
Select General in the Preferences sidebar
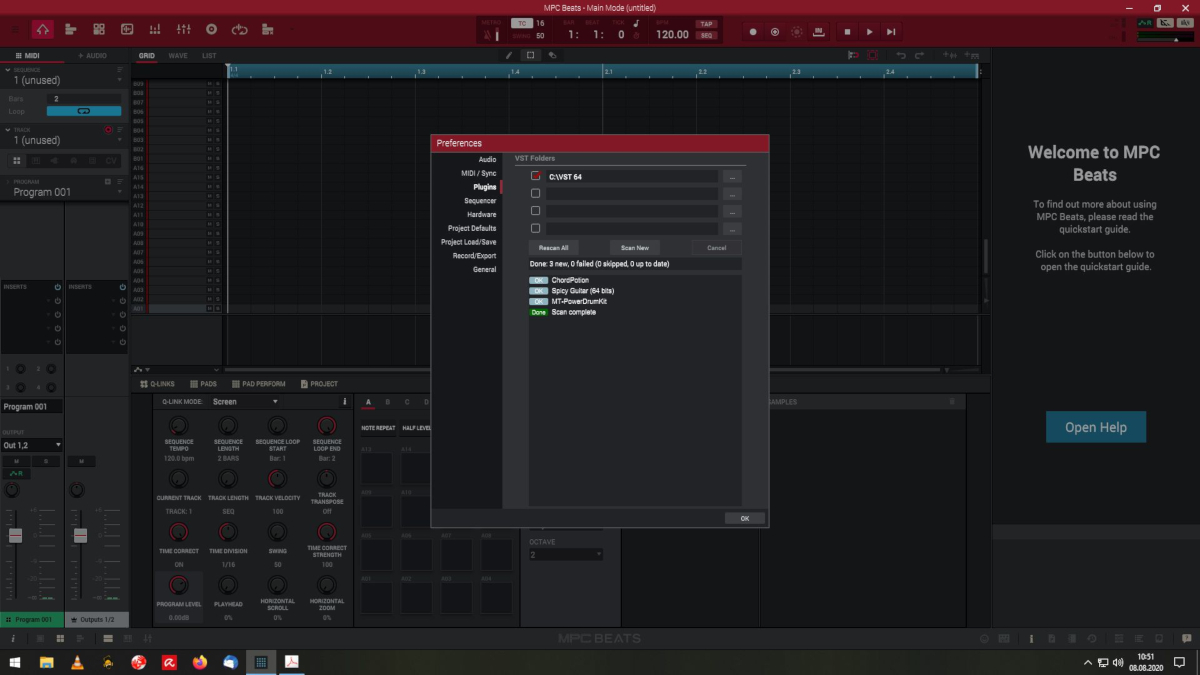click(x=485, y=270)
